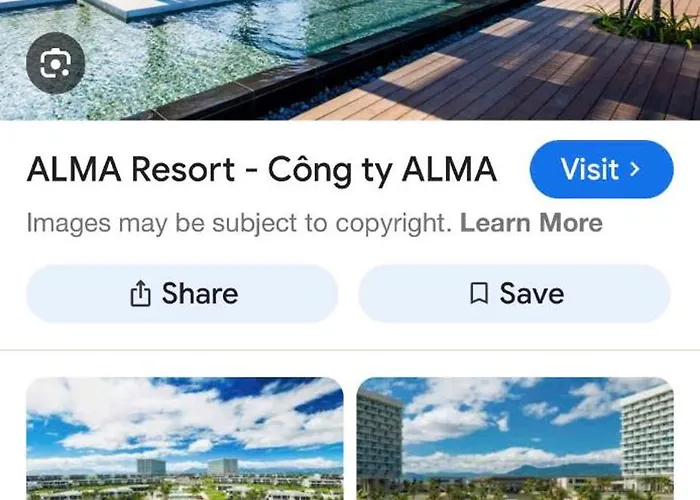Viewport: 700px width, 500px height.
Task: Open the related hotel towers thumbnail
Action: tap(515, 438)
